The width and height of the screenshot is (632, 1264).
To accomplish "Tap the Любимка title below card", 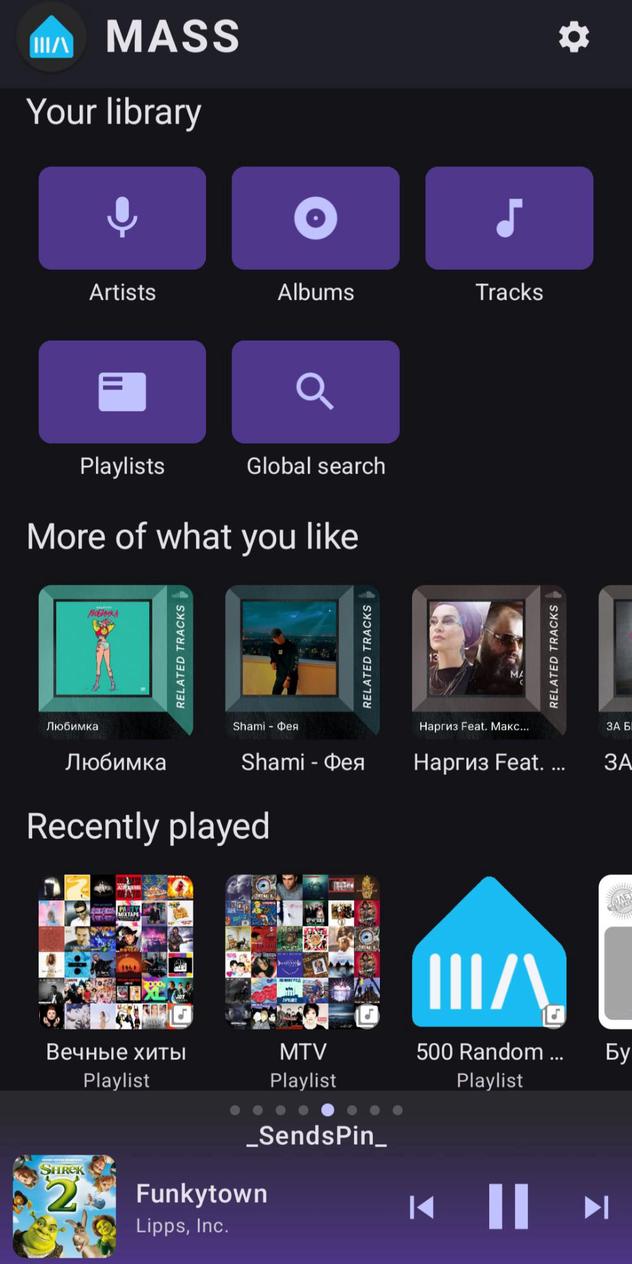I will point(116,762).
